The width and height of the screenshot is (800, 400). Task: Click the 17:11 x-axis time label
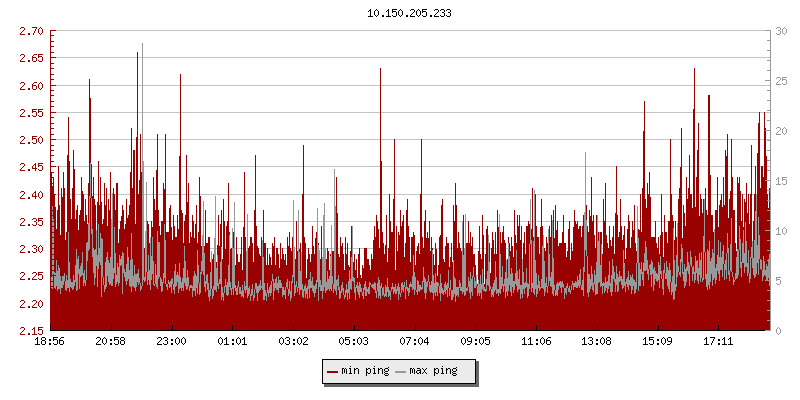click(x=718, y=342)
